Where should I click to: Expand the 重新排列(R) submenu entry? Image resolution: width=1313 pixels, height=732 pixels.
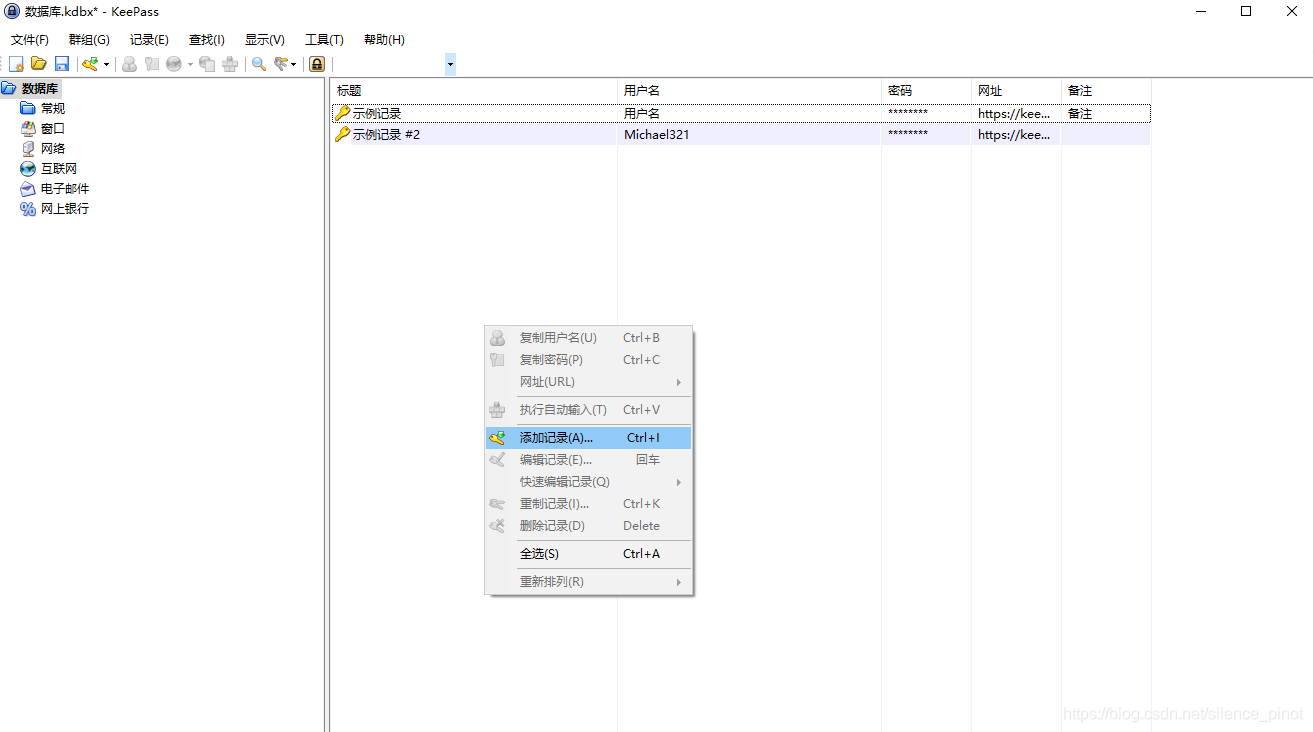click(x=588, y=582)
